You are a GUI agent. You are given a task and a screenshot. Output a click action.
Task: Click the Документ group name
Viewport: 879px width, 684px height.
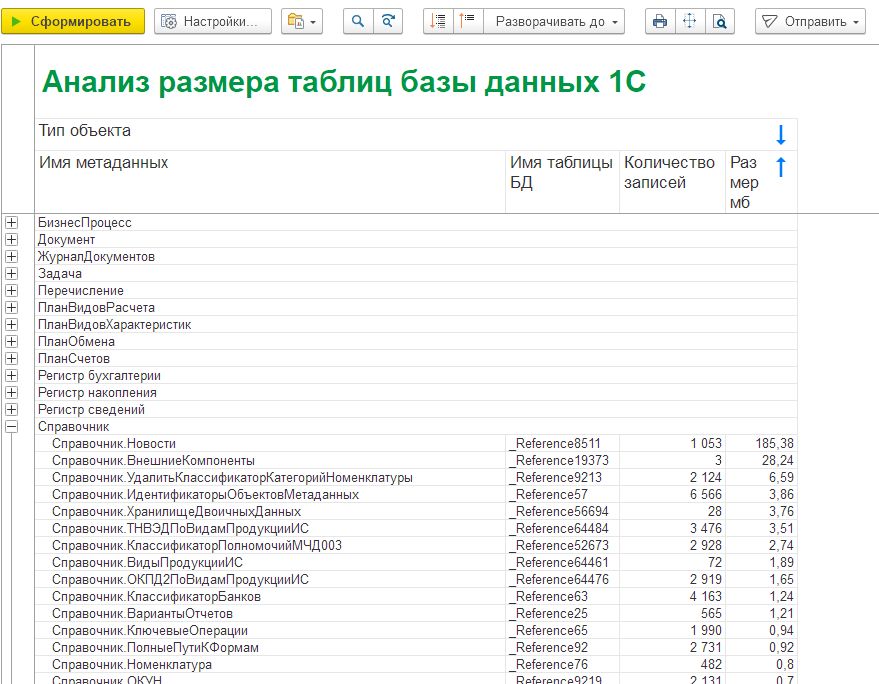[66, 239]
